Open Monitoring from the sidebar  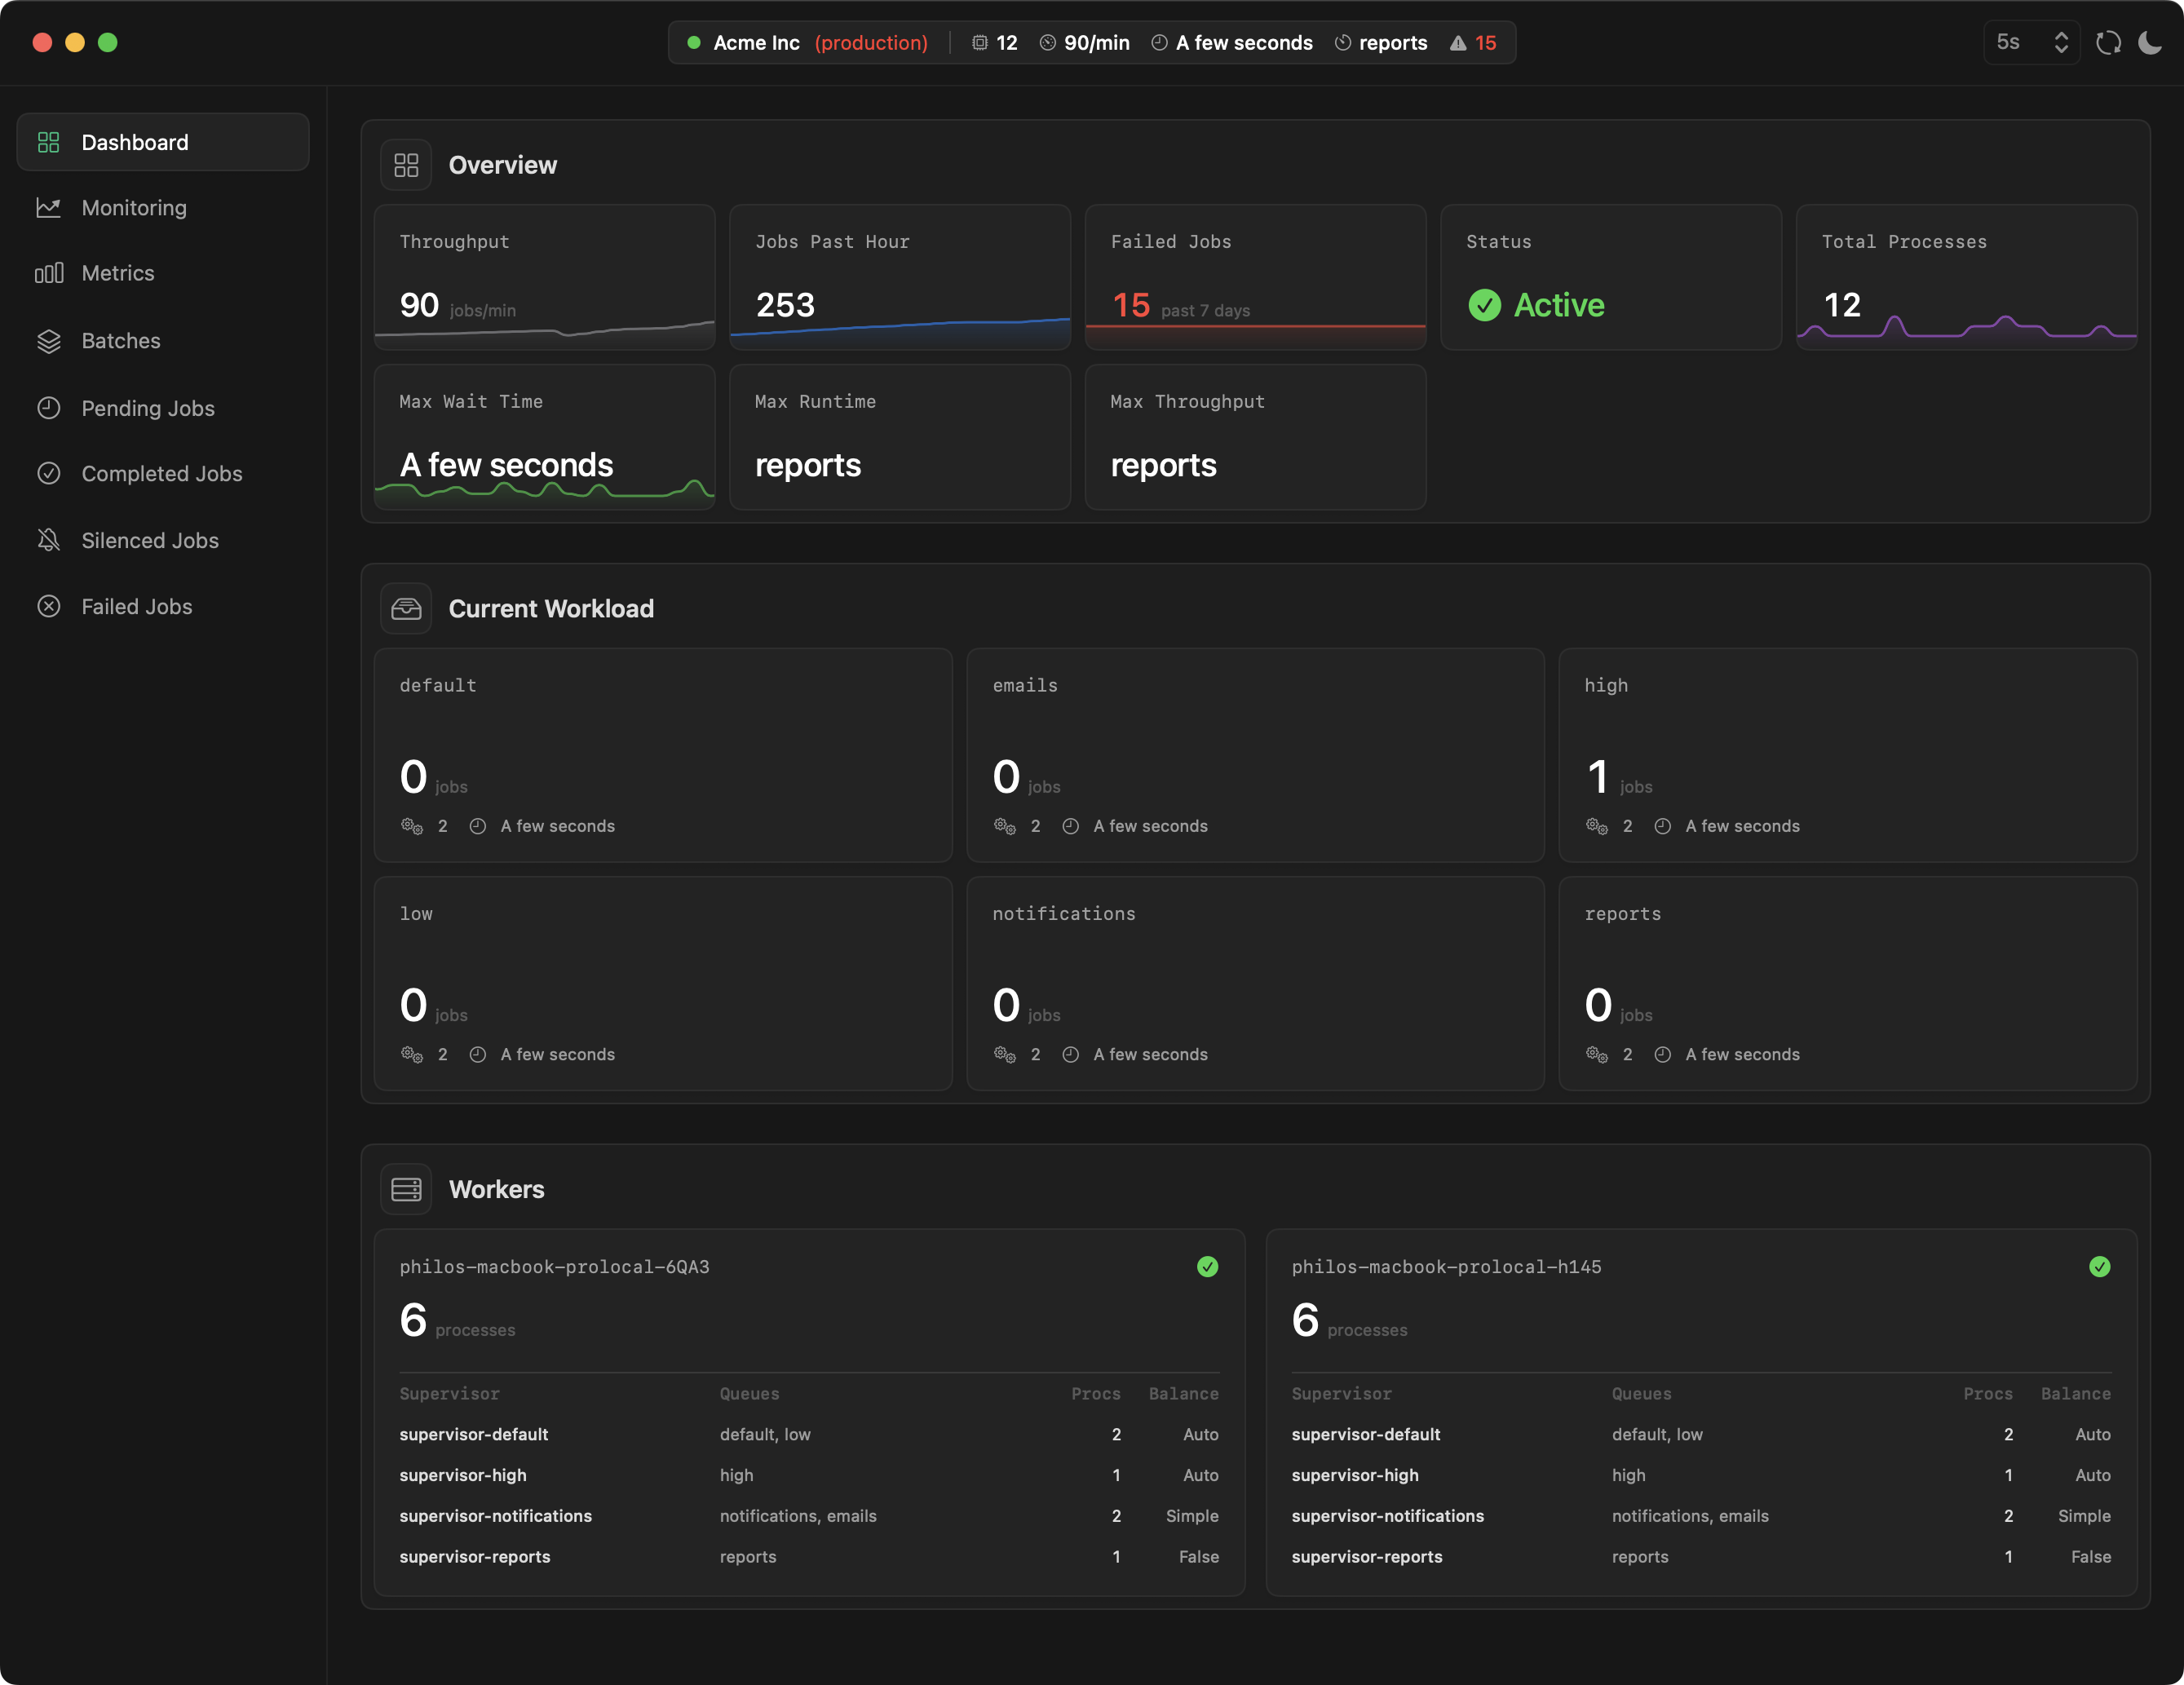[134, 208]
